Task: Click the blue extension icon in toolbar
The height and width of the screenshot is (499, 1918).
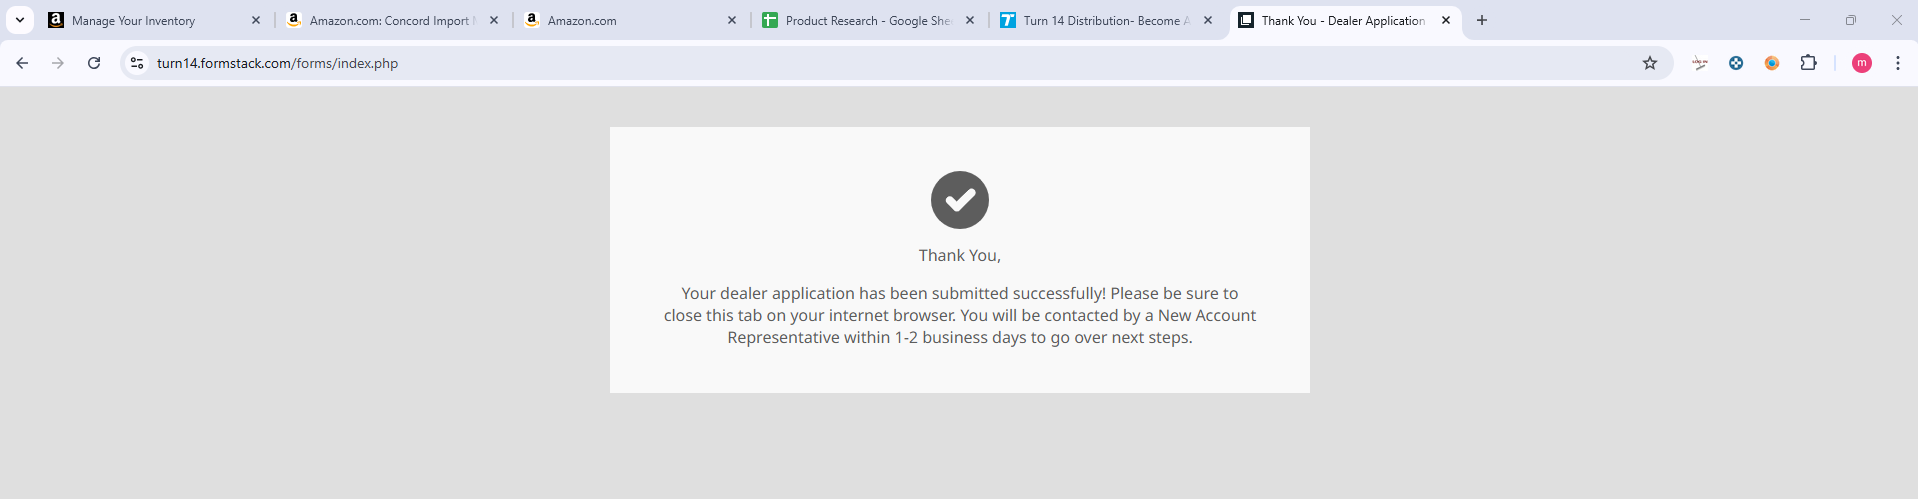Action: [1736, 63]
